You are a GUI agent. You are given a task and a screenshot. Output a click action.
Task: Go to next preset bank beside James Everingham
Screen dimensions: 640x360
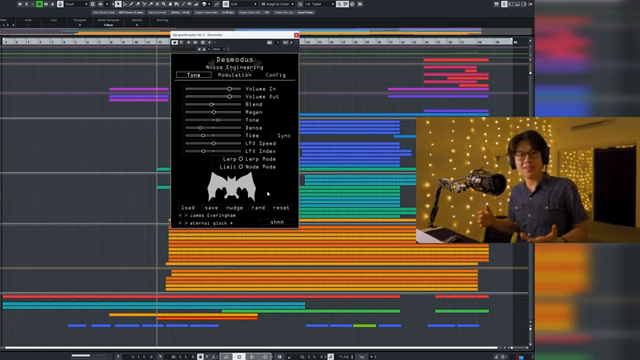pos(186,216)
